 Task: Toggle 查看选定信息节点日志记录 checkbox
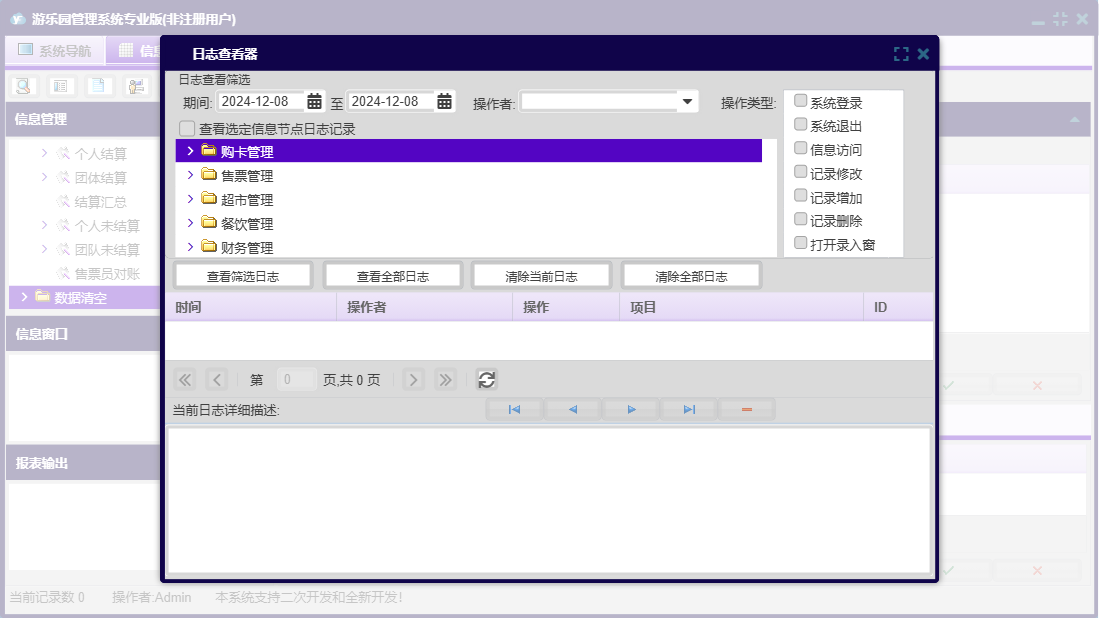coord(187,129)
